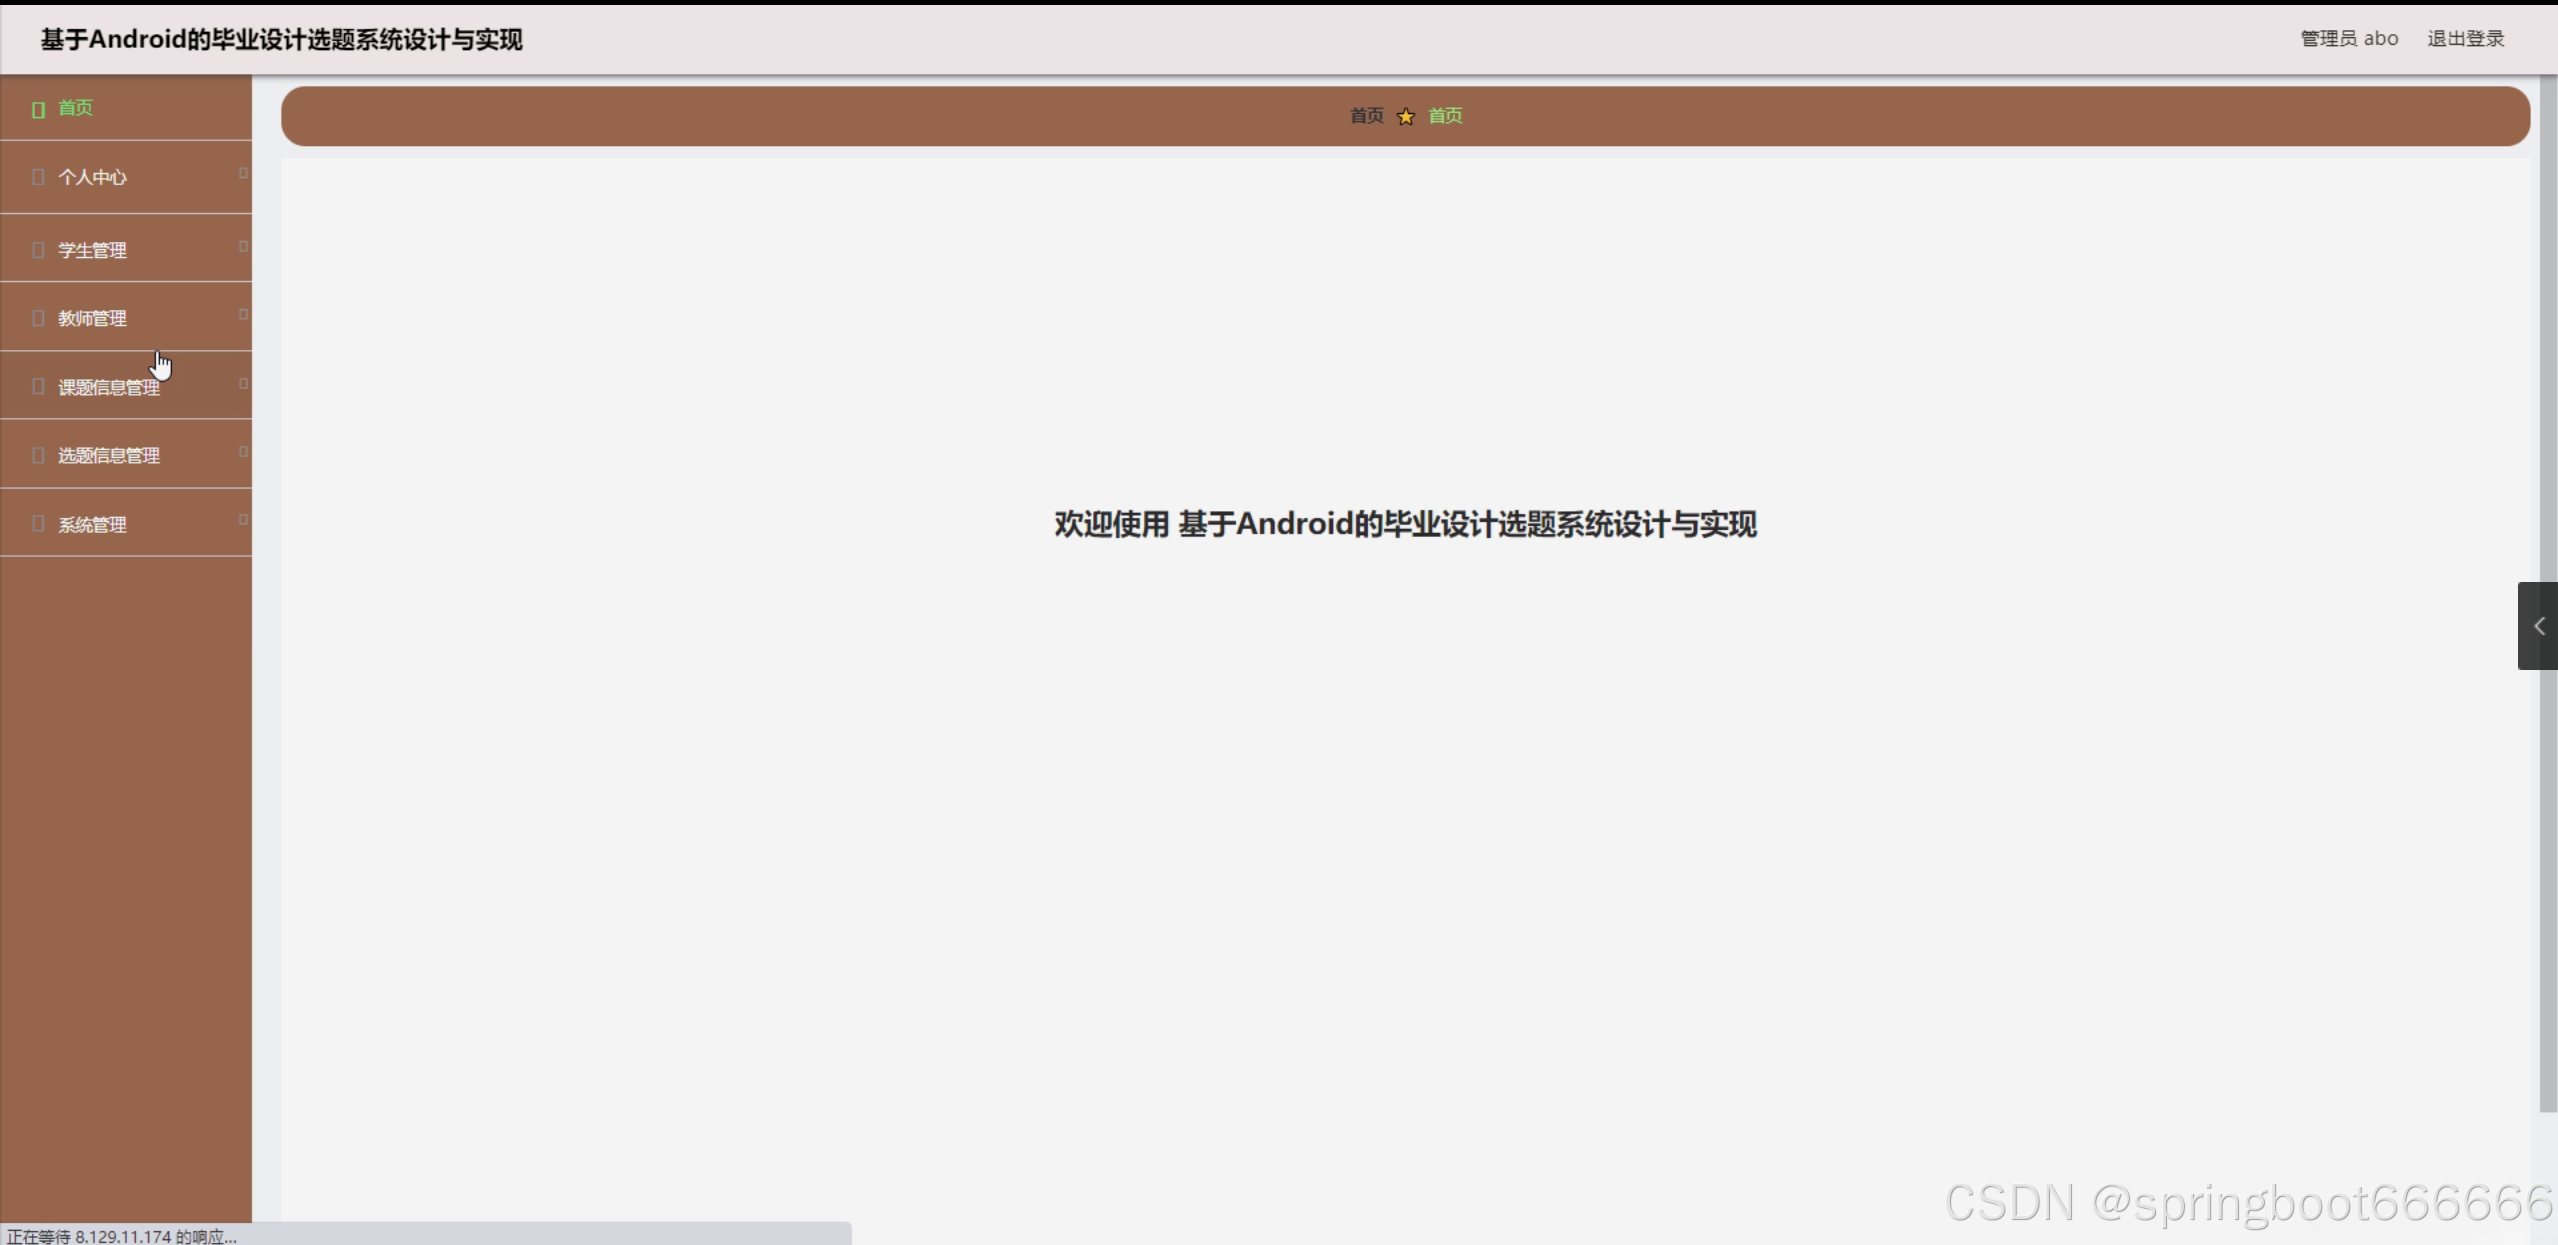The height and width of the screenshot is (1245, 2558).
Task: Click the 管理员 abo user label
Action: click(x=2348, y=39)
